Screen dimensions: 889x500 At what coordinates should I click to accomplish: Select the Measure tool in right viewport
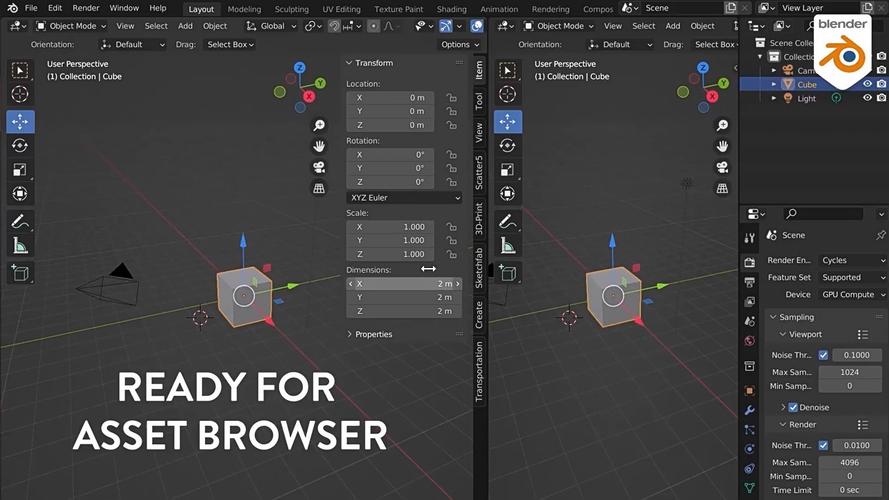tap(507, 245)
